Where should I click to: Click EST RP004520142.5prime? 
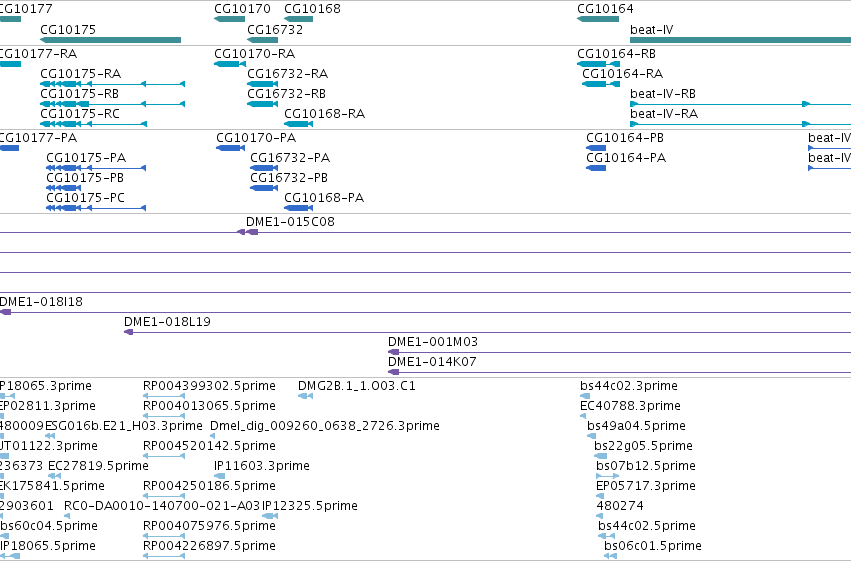164,456
